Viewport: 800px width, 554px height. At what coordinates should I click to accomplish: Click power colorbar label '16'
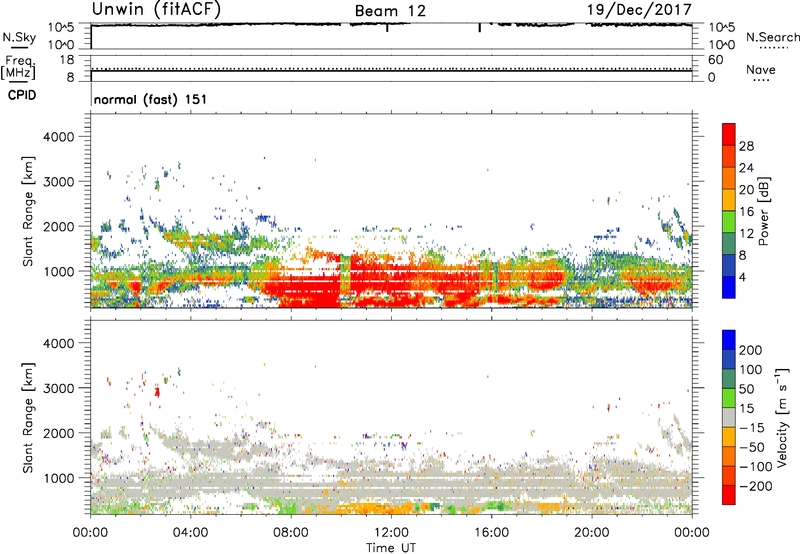tap(746, 211)
